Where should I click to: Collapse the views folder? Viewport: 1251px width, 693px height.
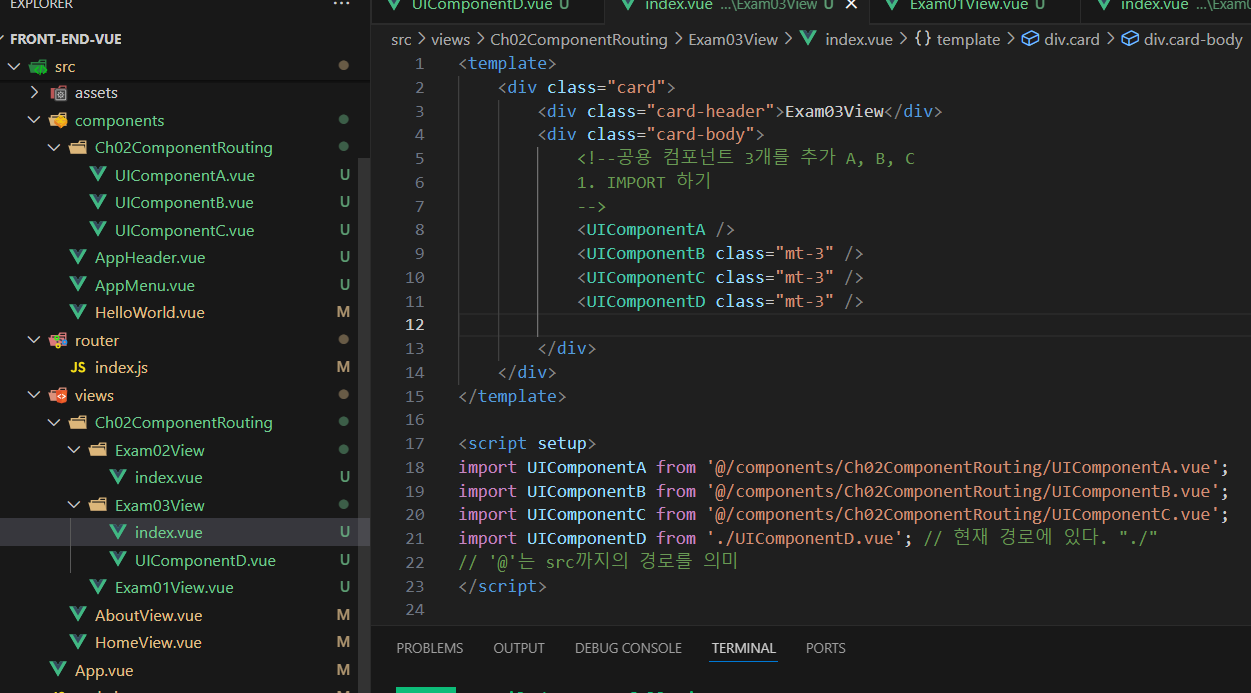[34, 395]
